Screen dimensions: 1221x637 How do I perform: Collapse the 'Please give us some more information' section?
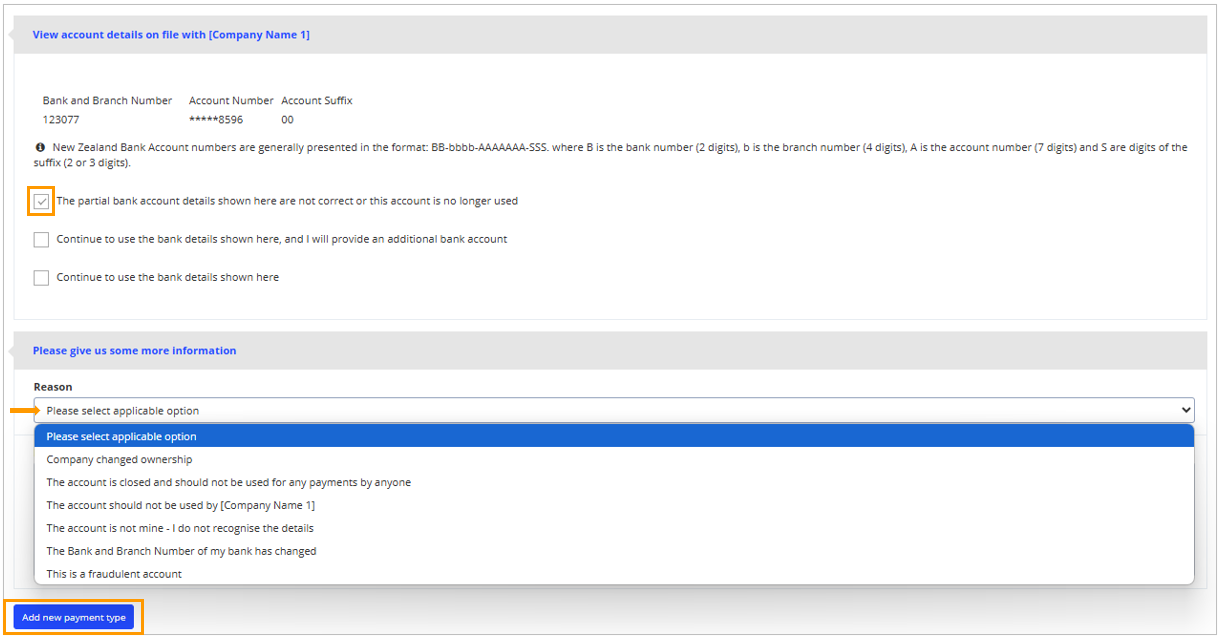pos(134,351)
